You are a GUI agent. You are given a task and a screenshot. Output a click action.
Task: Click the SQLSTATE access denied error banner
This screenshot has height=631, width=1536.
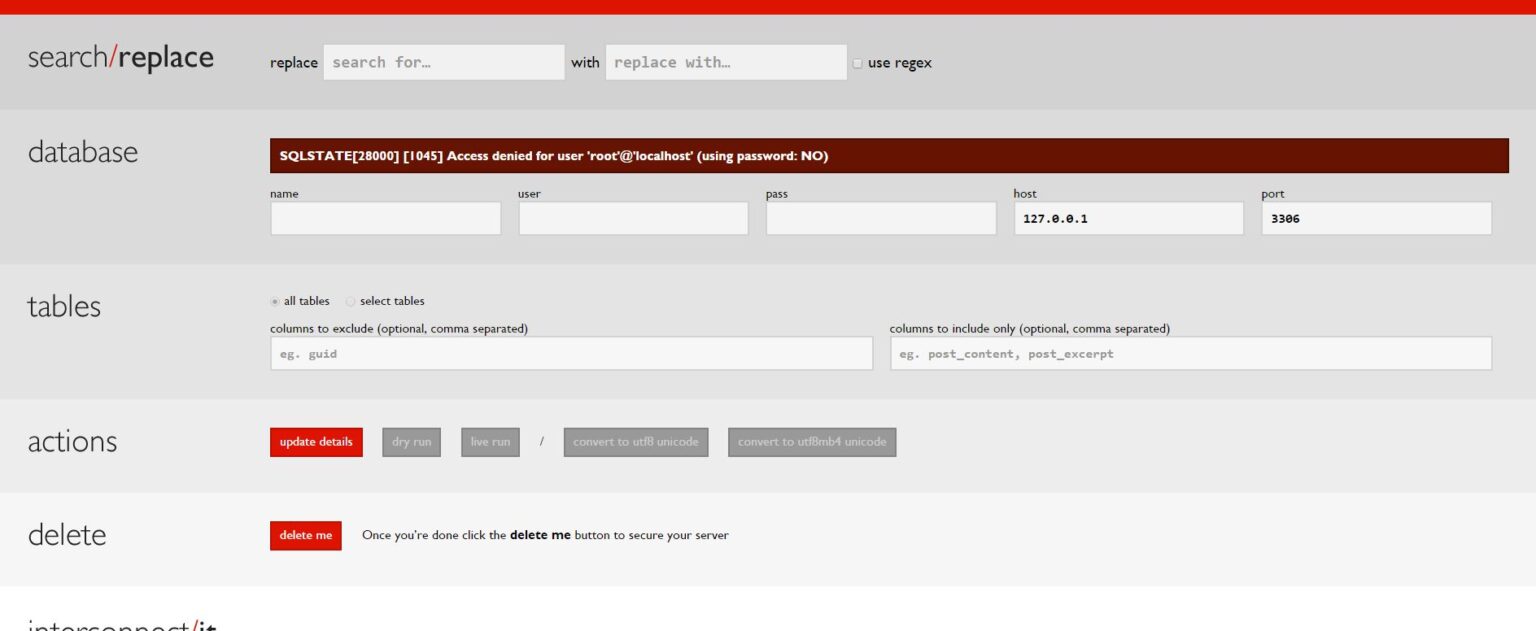888,156
